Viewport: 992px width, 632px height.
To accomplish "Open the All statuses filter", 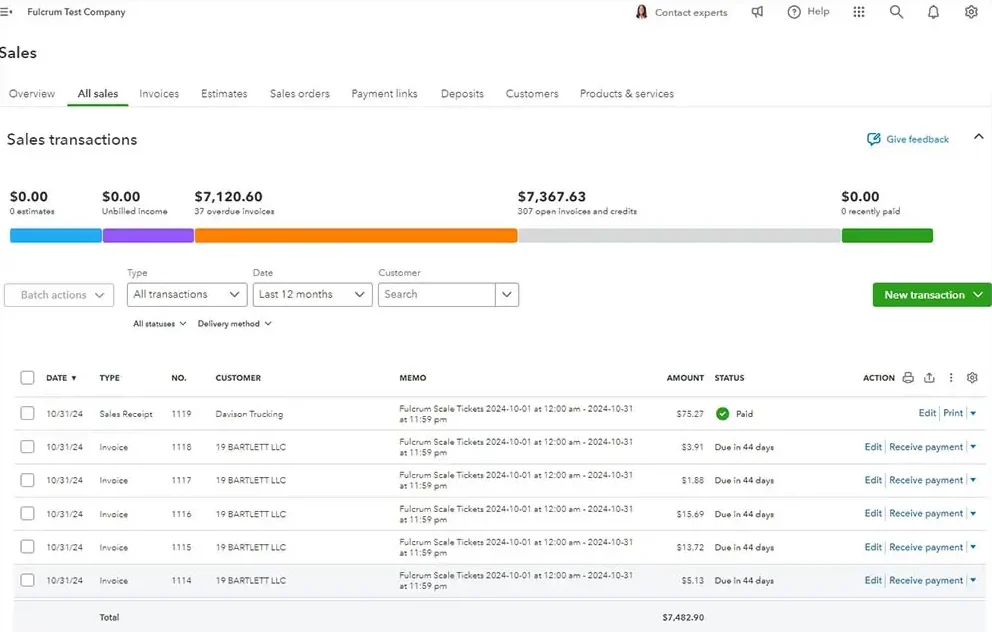I will tap(158, 323).
